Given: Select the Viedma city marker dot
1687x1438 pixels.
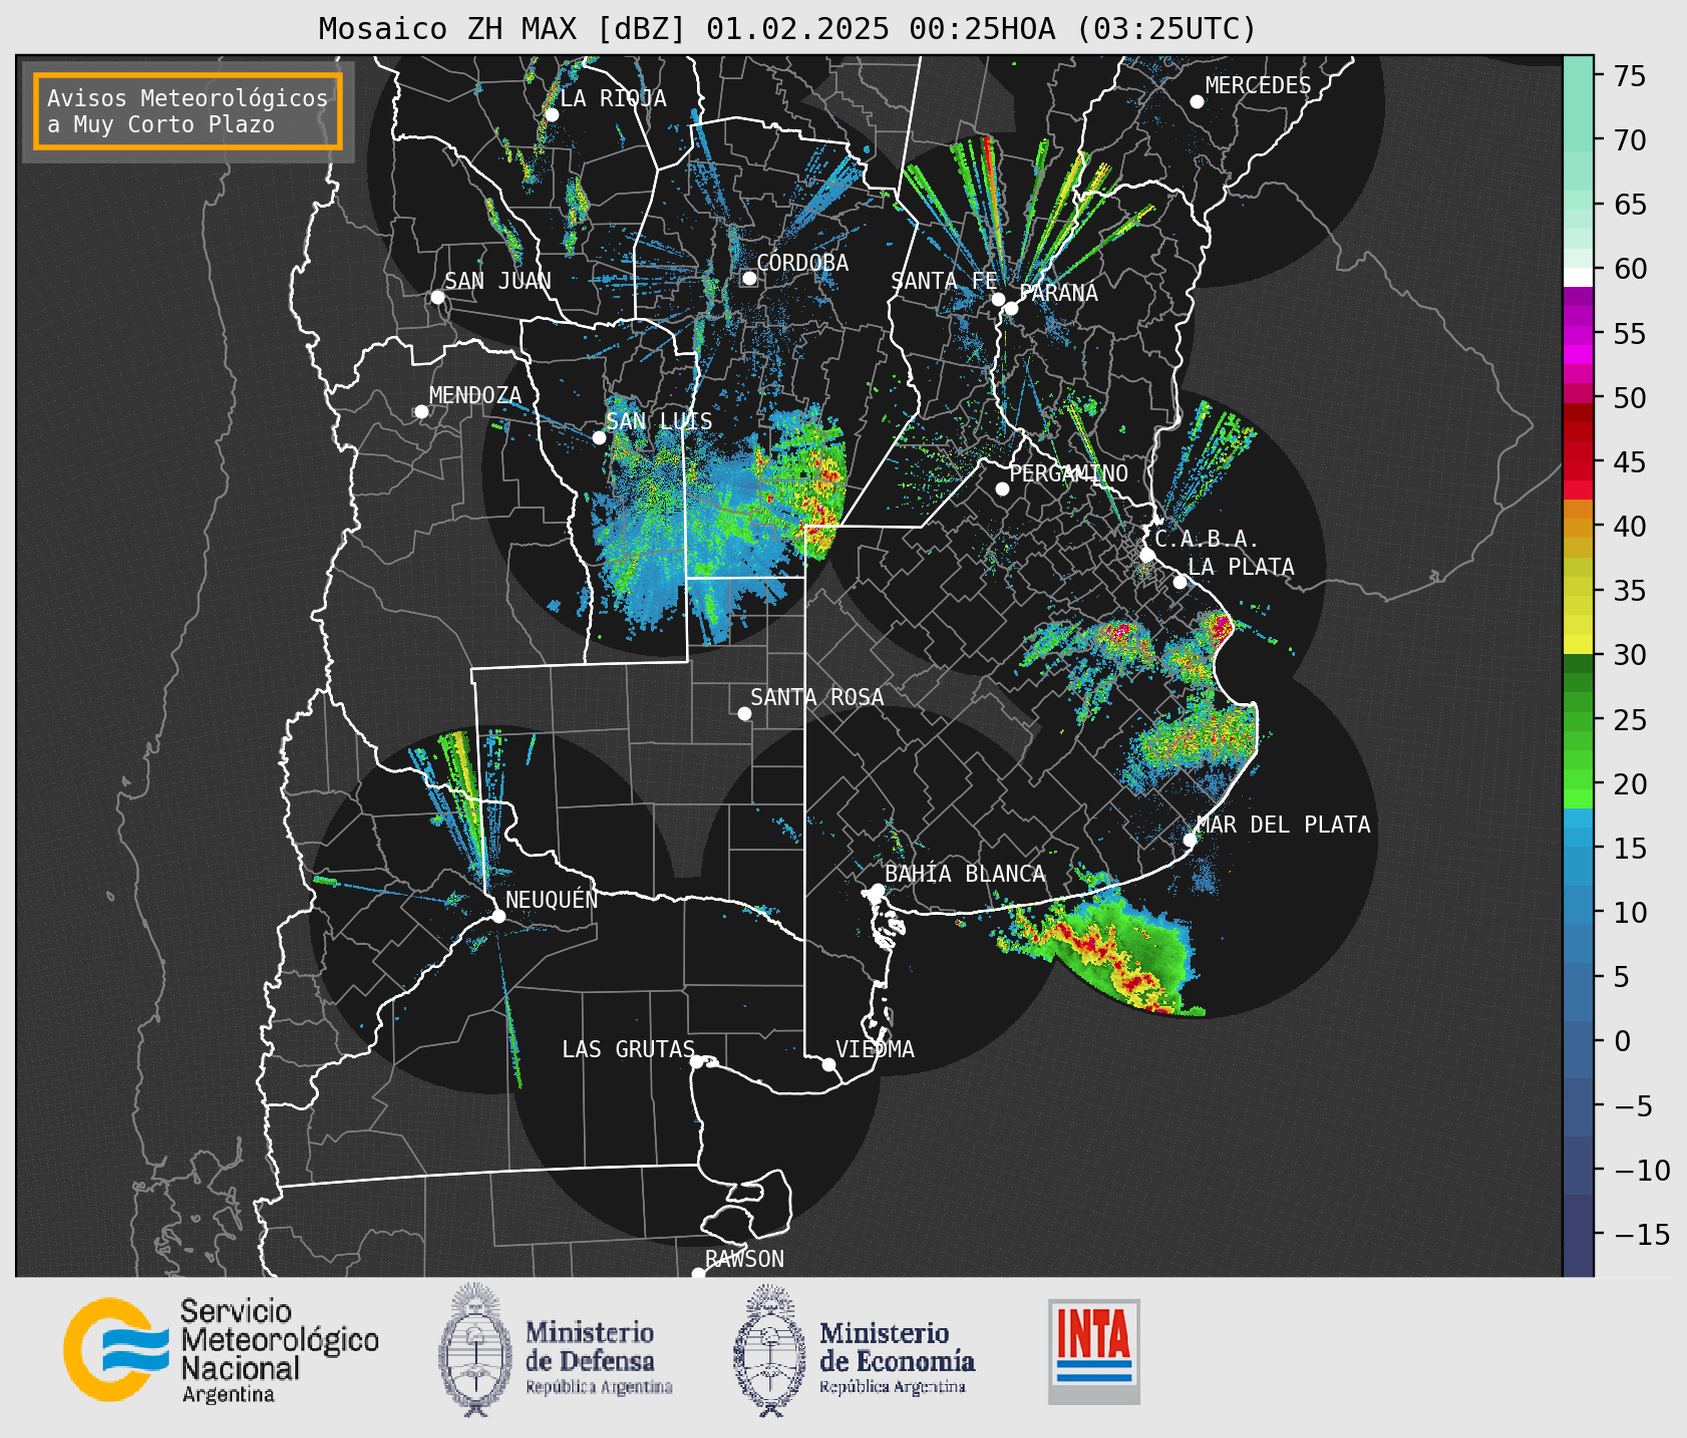Looking at the screenshot, I should [x=828, y=1065].
